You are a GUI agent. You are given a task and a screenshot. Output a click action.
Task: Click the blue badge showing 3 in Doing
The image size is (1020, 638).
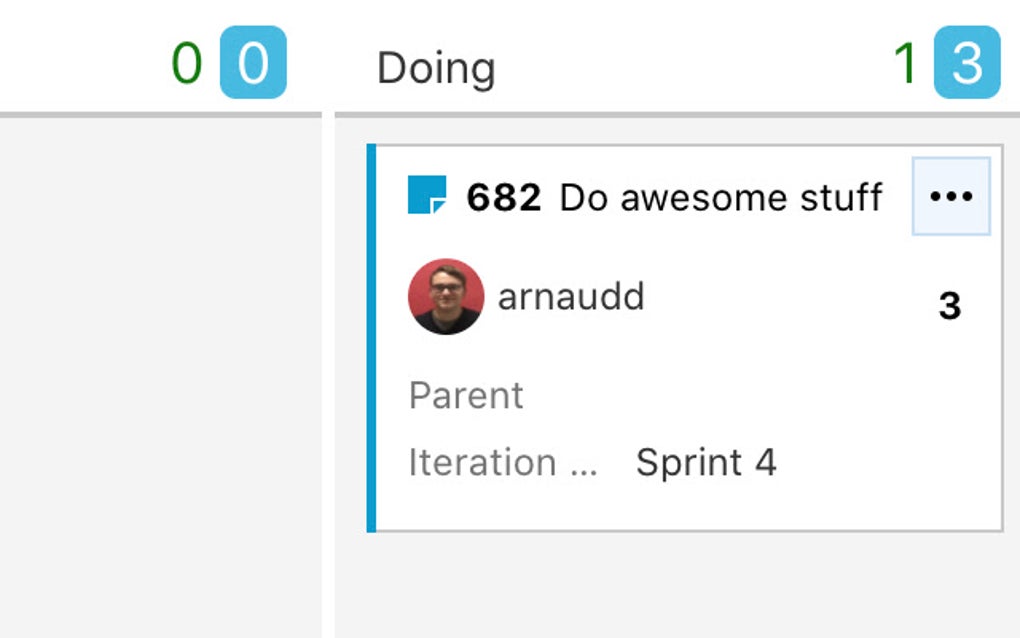(x=966, y=64)
